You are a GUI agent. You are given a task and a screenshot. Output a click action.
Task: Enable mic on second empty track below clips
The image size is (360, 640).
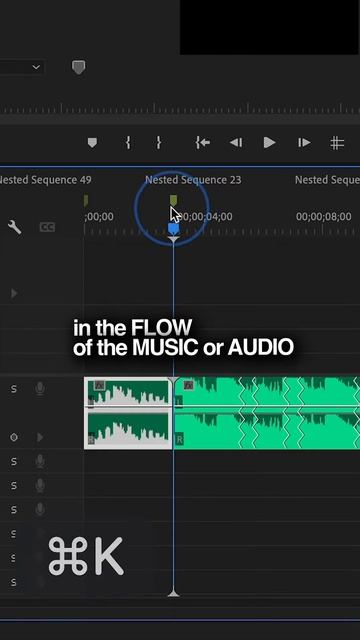[40, 486]
